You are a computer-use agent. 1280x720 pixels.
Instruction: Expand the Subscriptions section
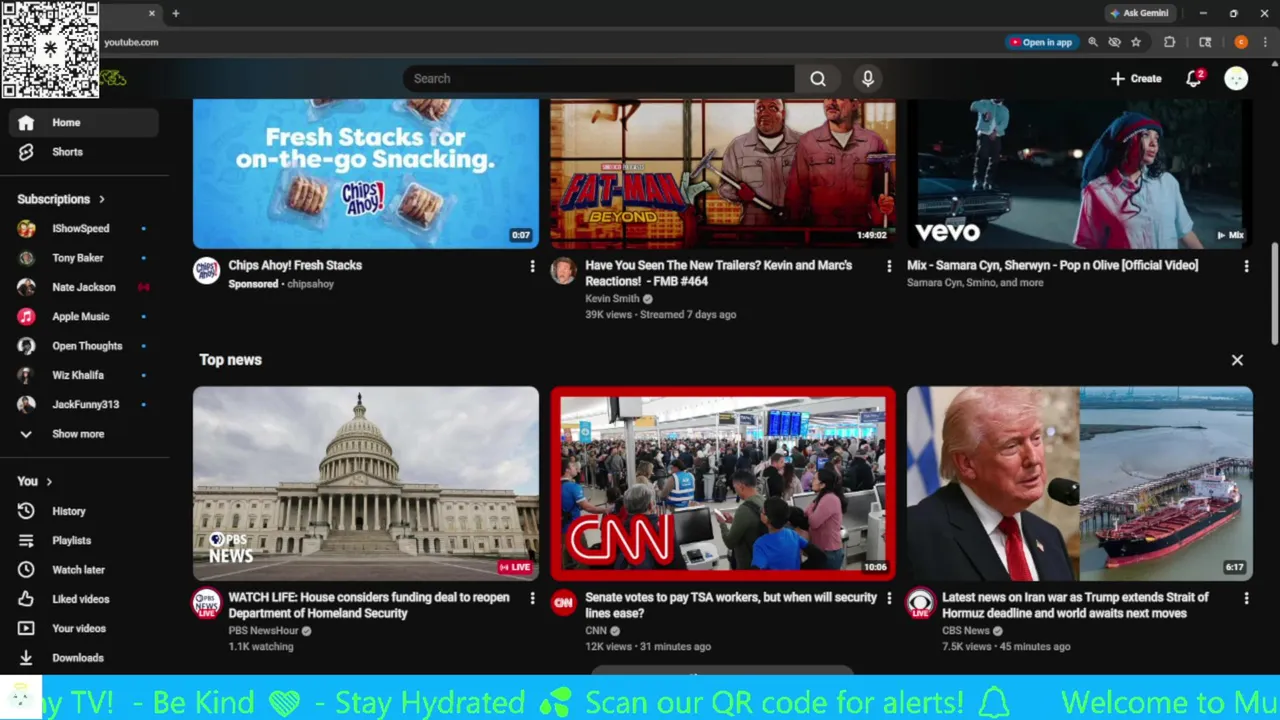61,199
